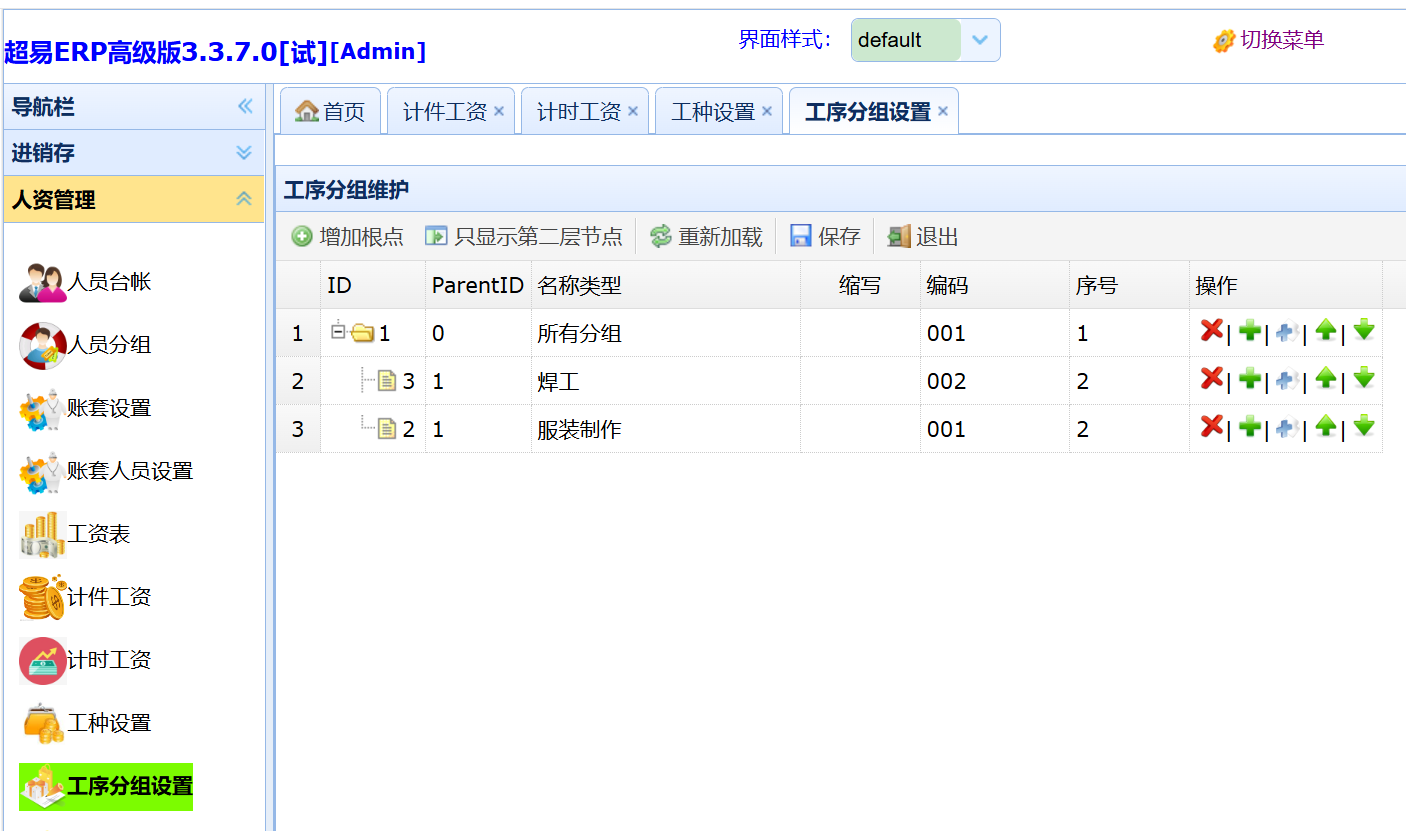
Task: Click the 切换菜单 gear link
Action: click(x=1269, y=40)
